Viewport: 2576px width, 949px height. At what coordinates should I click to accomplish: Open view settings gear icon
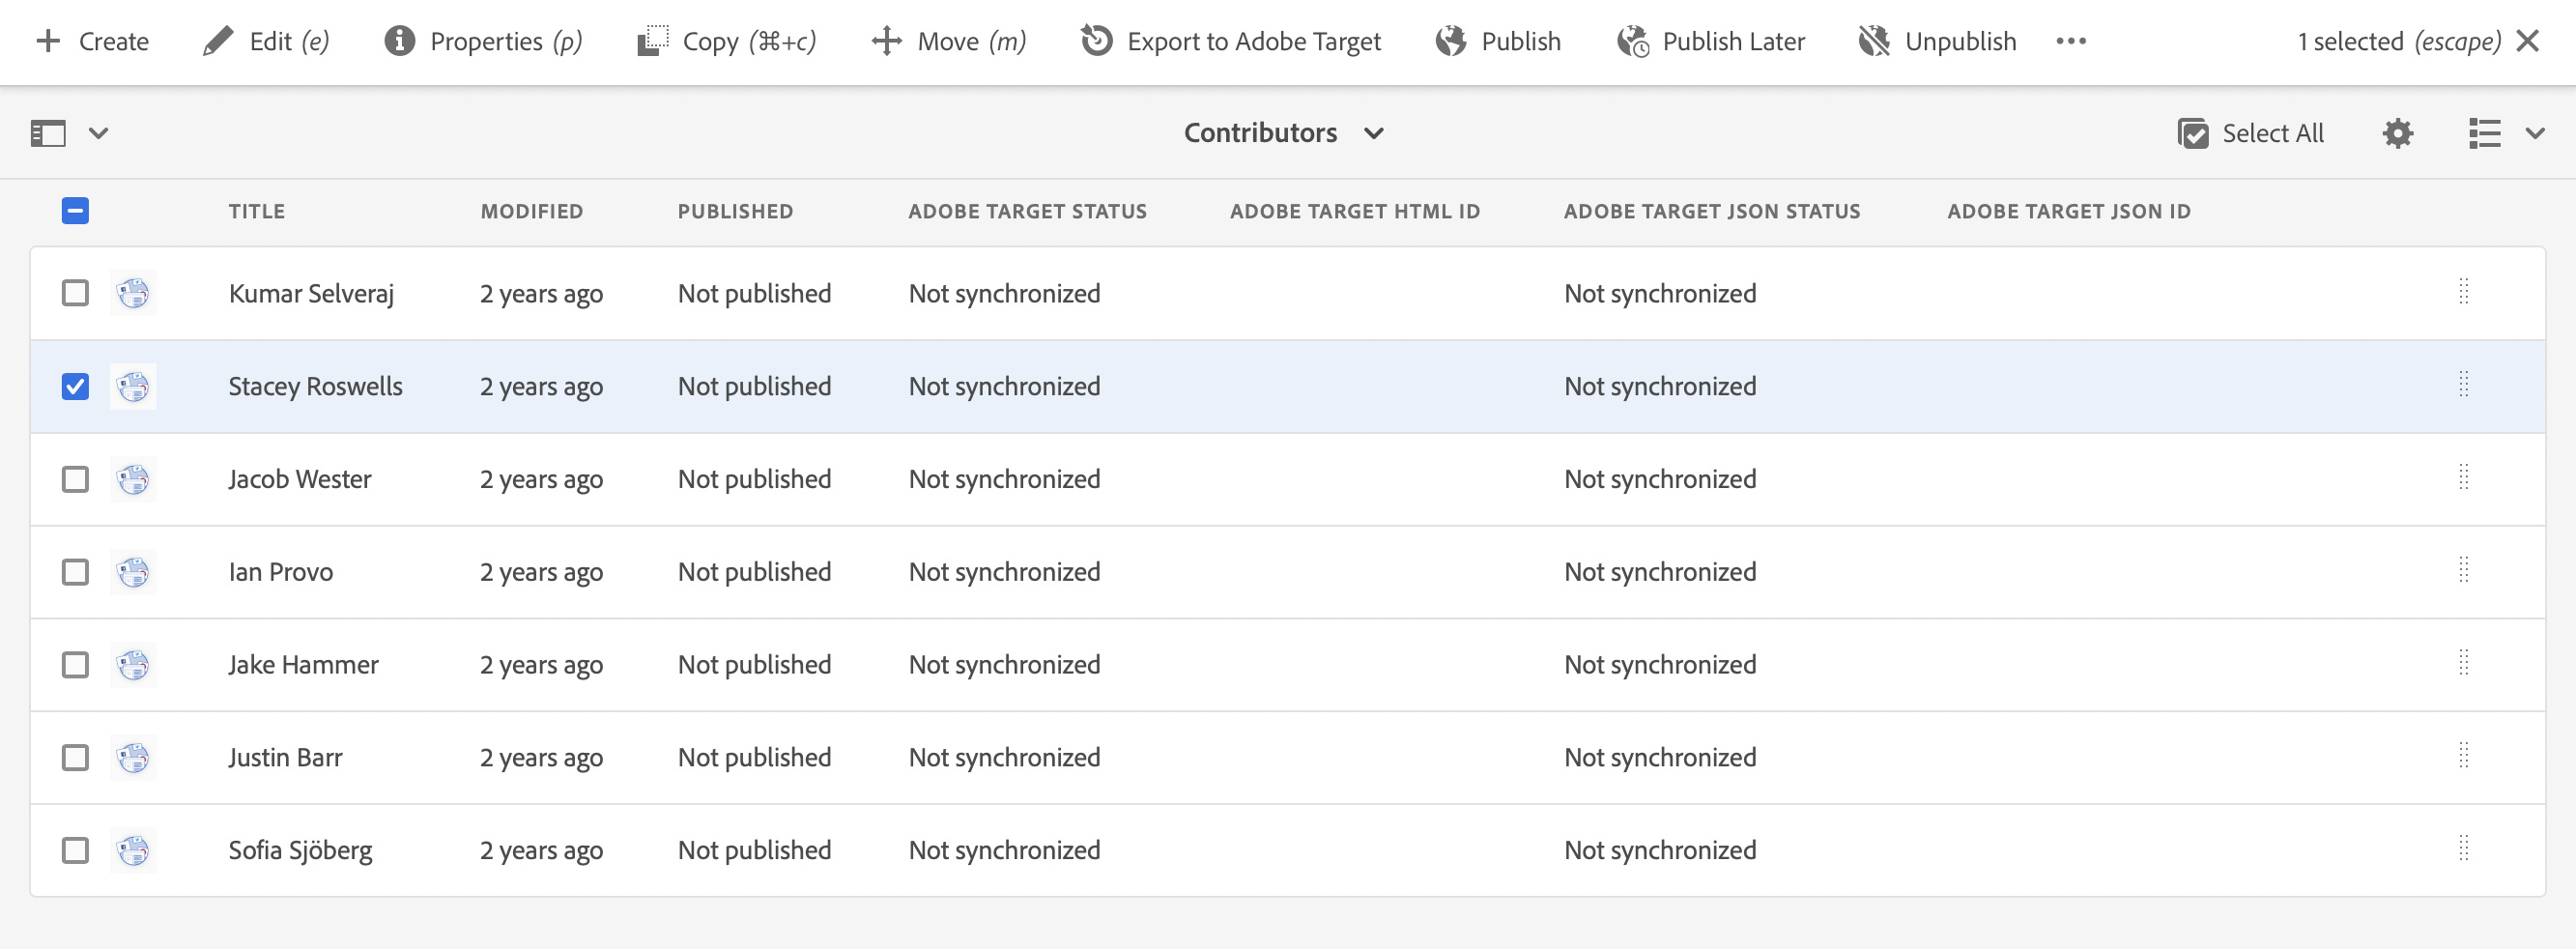click(x=2397, y=133)
